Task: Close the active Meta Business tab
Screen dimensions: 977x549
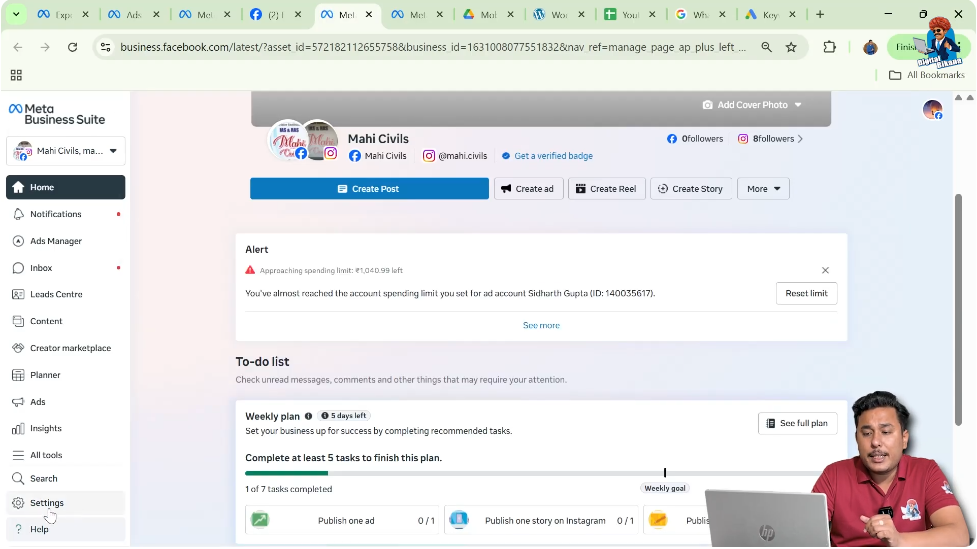Action: (369, 14)
